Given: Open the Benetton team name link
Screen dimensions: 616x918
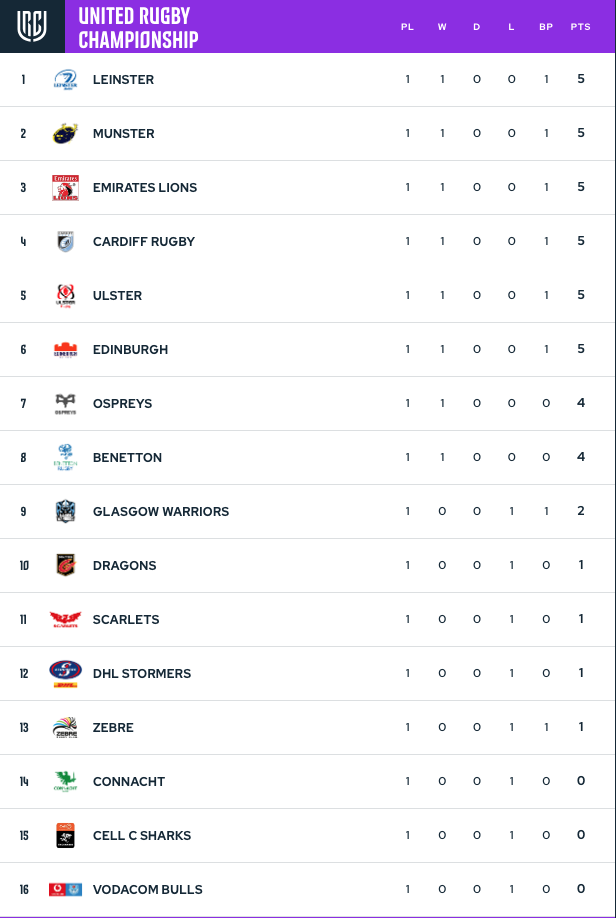Looking at the screenshot, I should coord(127,458).
